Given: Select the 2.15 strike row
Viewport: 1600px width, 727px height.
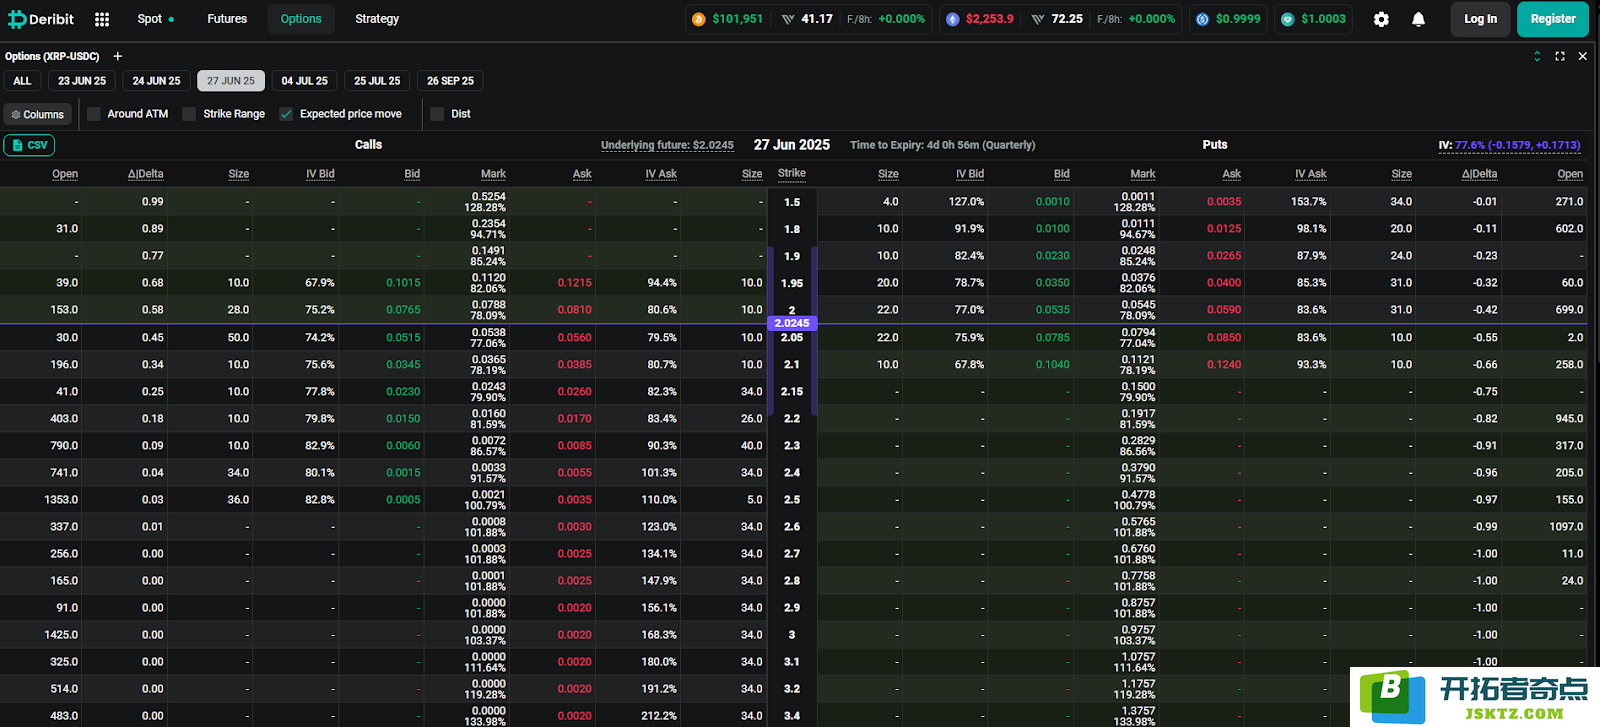Looking at the screenshot, I should click(x=792, y=392).
